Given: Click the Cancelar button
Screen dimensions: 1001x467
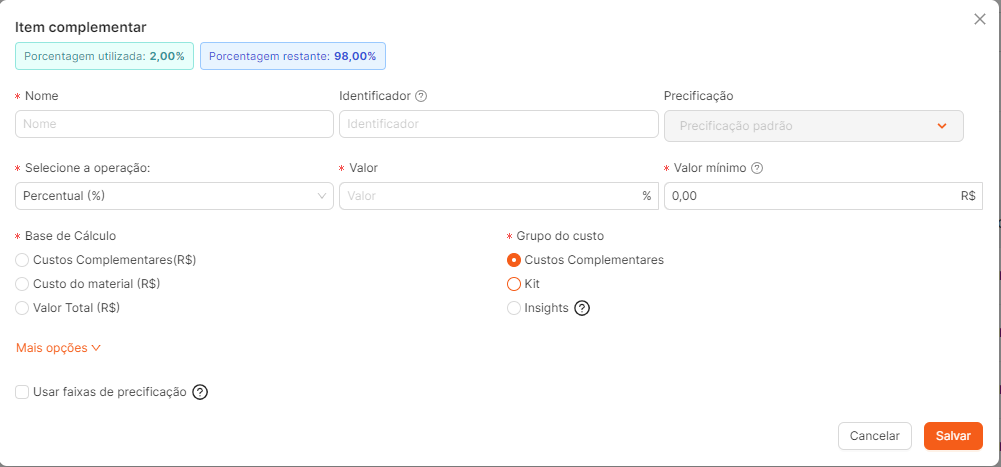Looking at the screenshot, I should click(875, 436).
